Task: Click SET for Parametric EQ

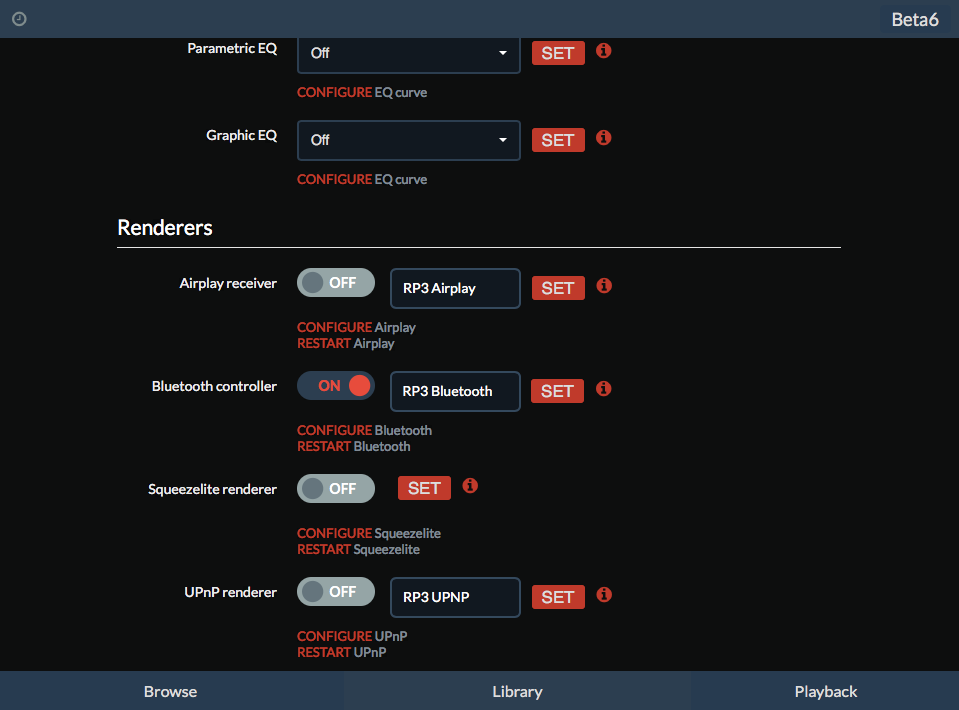Action: click(x=558, y=53)
